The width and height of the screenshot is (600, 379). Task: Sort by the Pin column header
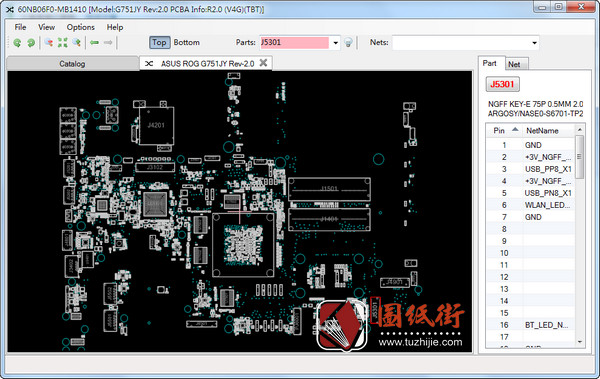[x=505, y=131]
